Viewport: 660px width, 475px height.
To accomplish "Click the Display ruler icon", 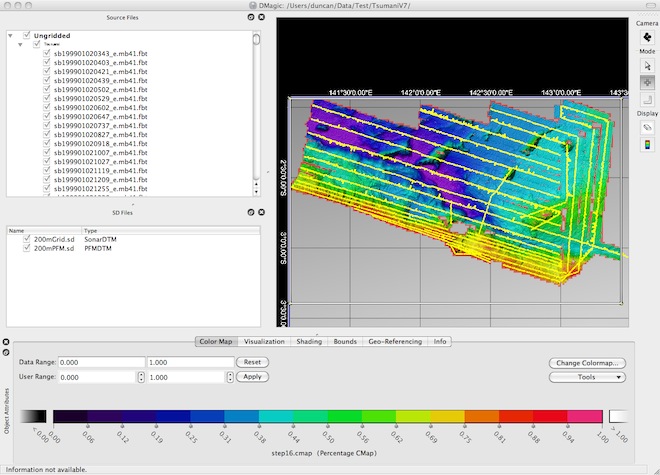I will click(x=647, y=128).
